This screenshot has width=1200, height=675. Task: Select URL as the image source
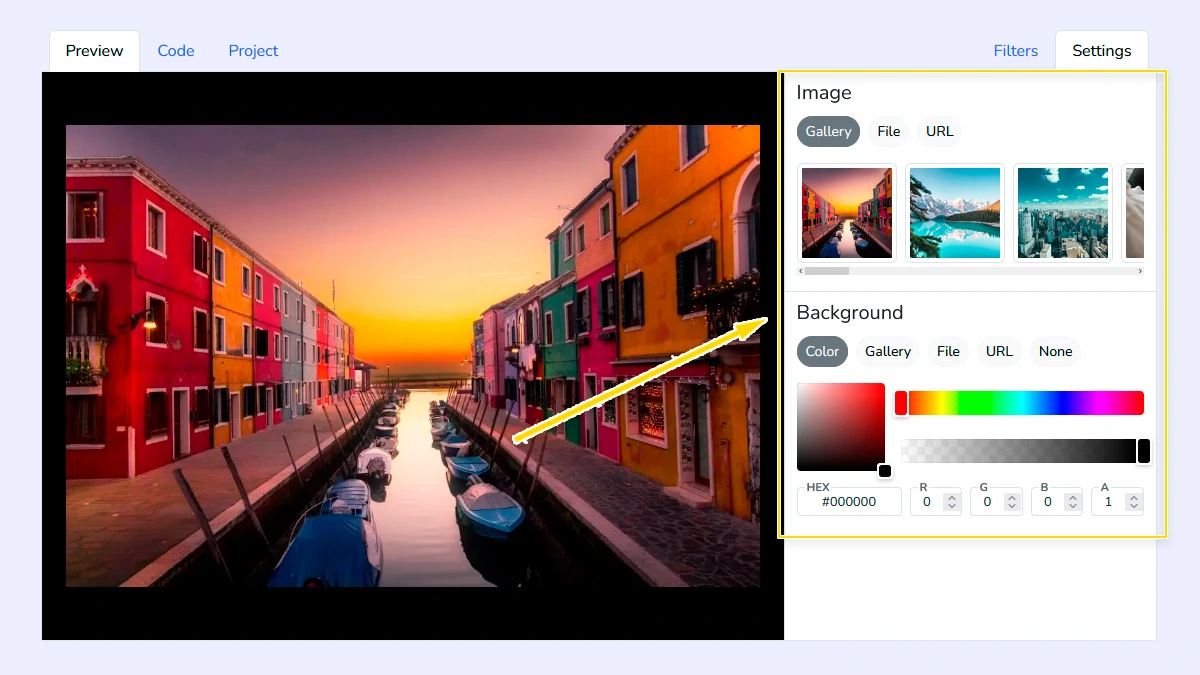coord(939,131)
